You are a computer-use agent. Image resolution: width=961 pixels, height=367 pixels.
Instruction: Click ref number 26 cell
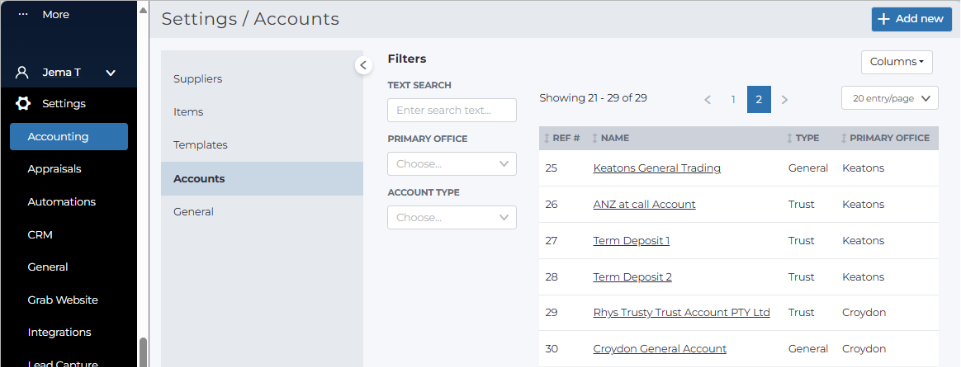[551, 204]
